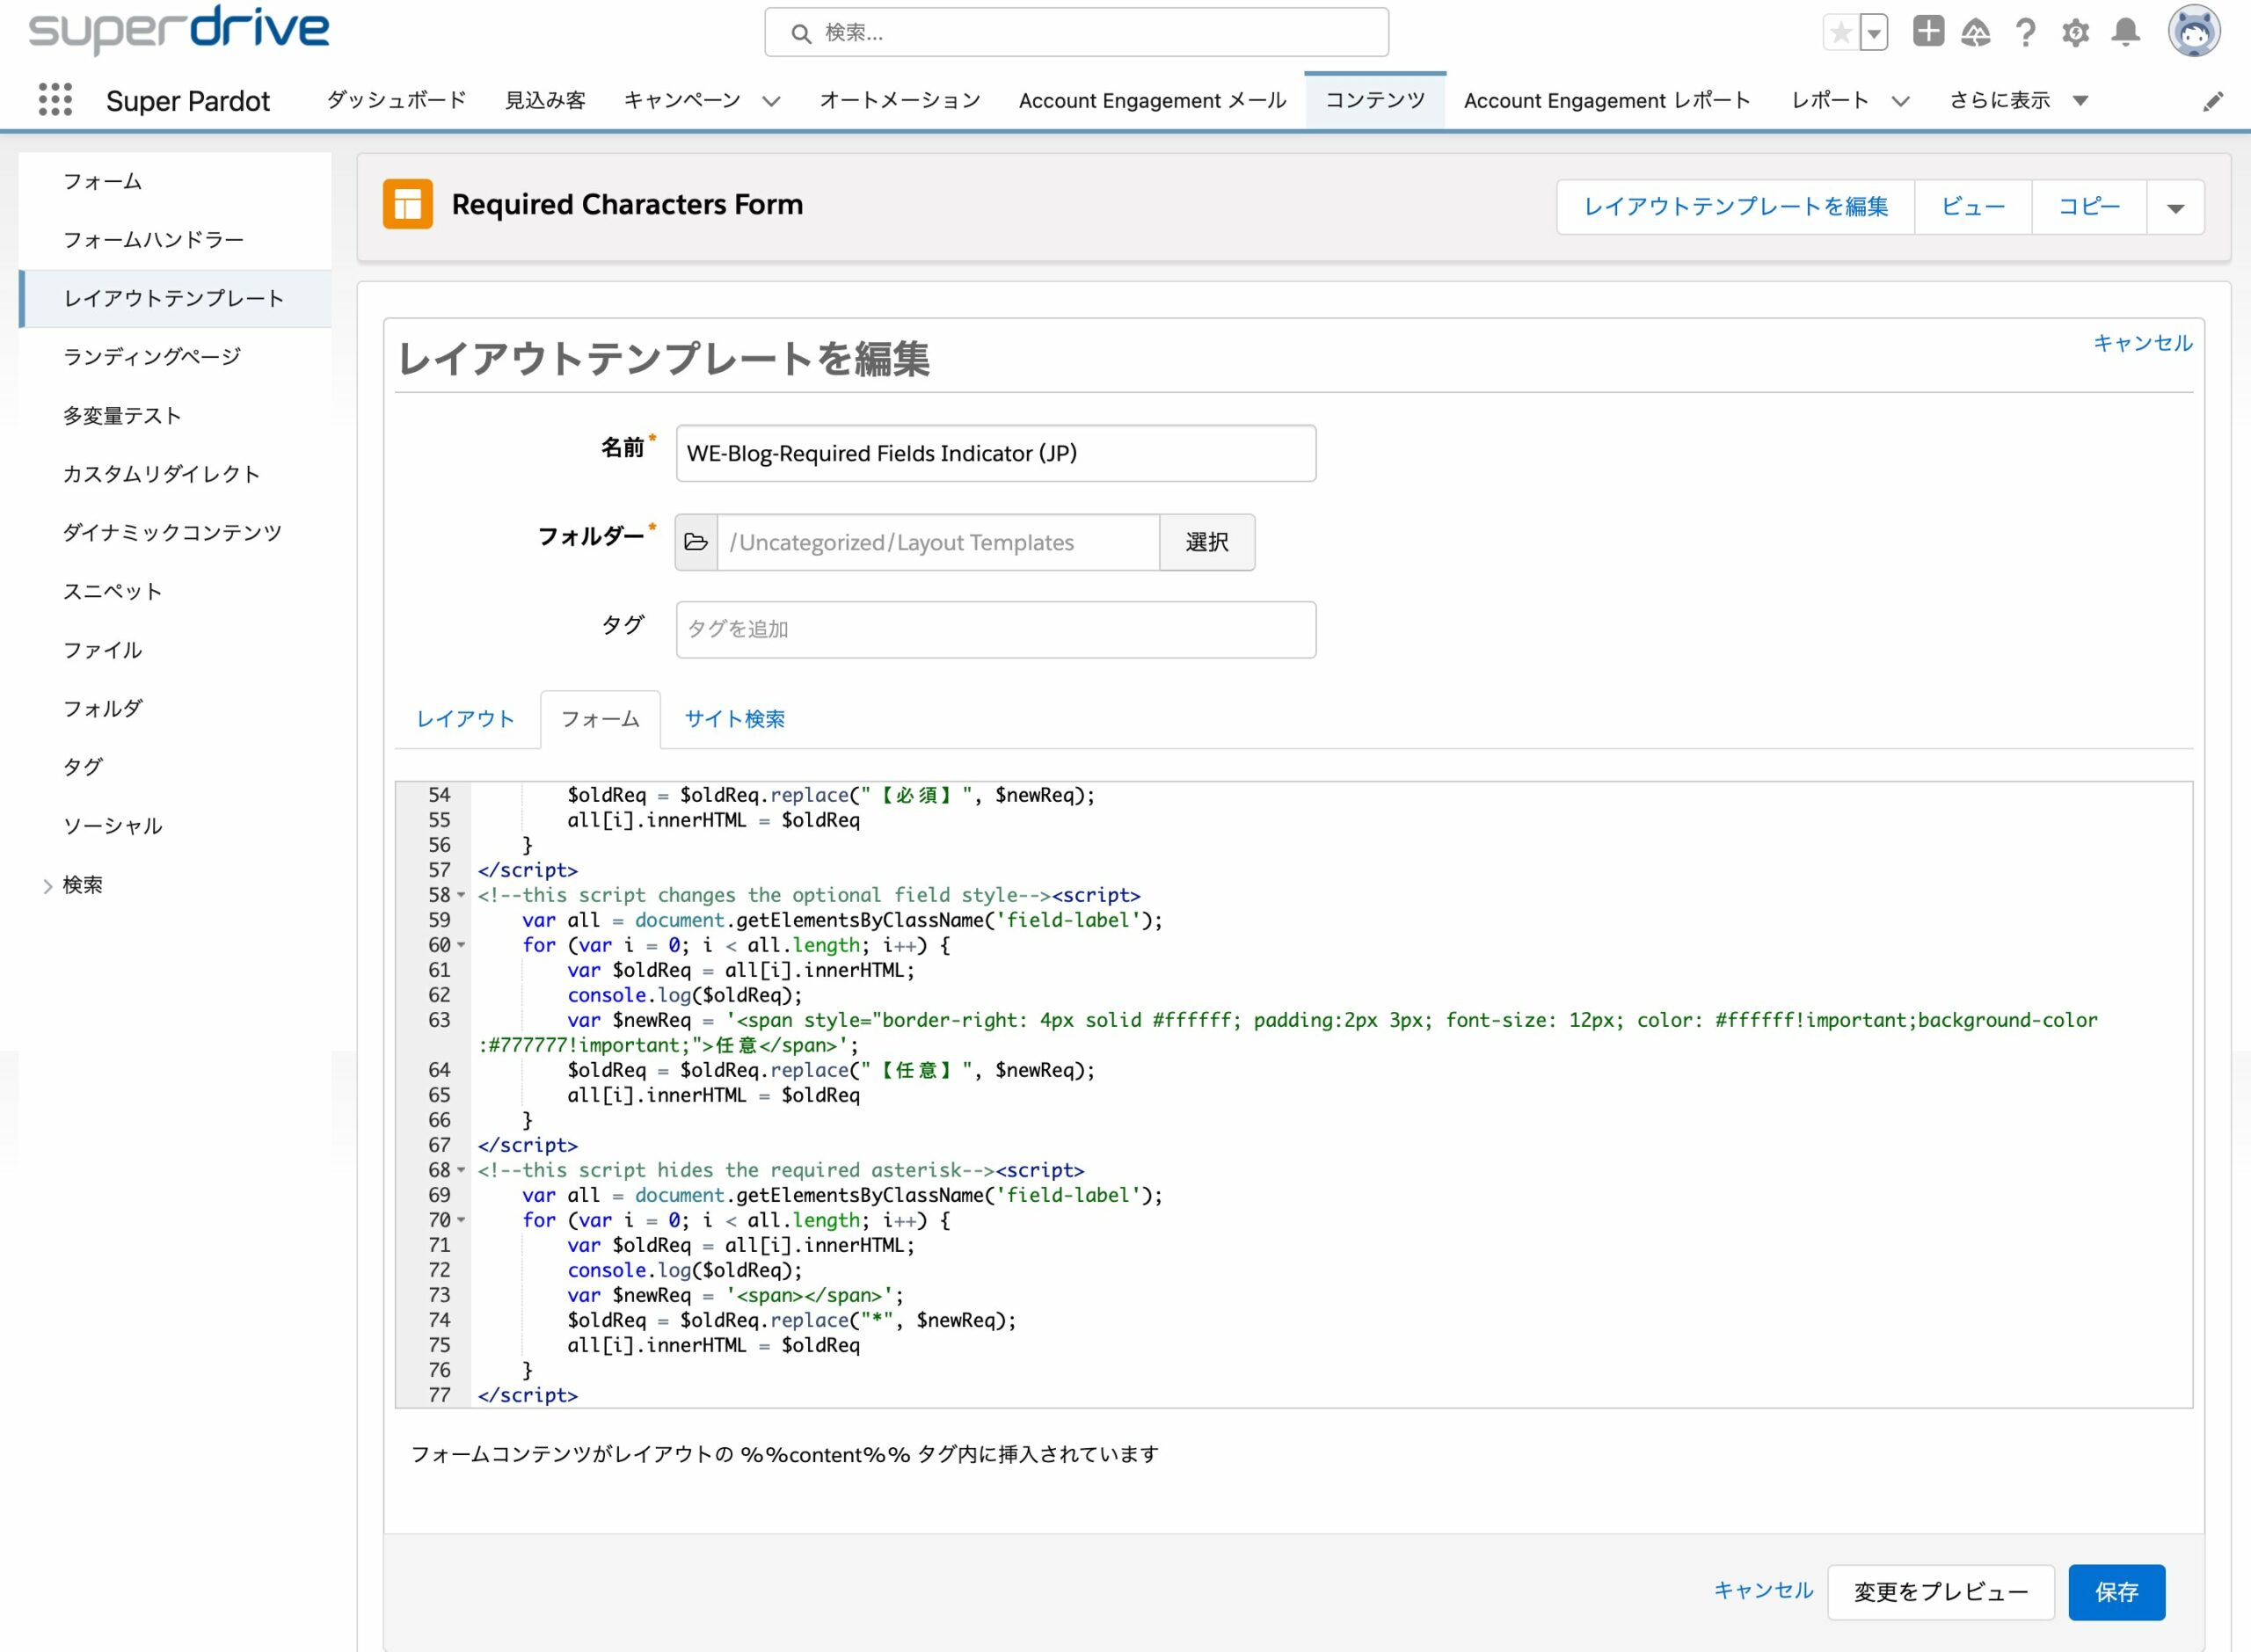Screen dimensions: 2251x1652
Task: Click the 保存 save button
Action: pos(2116,1591)
